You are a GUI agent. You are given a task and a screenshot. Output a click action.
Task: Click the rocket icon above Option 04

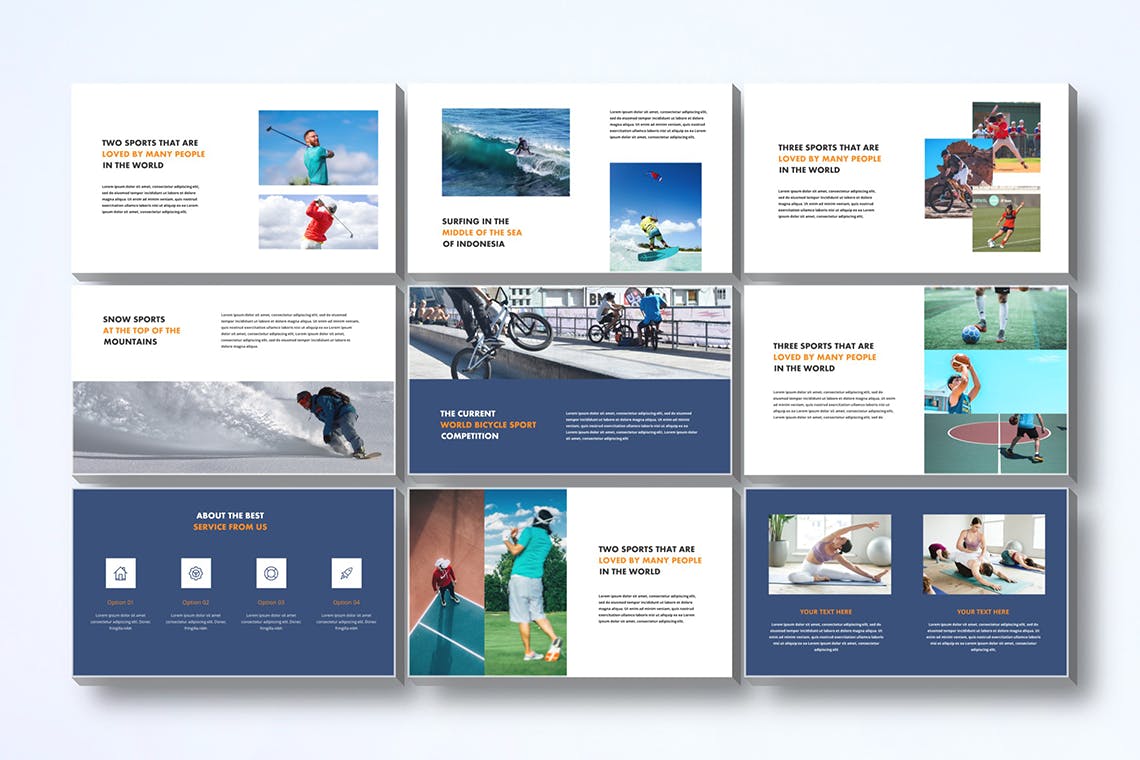tap(346, 573)
